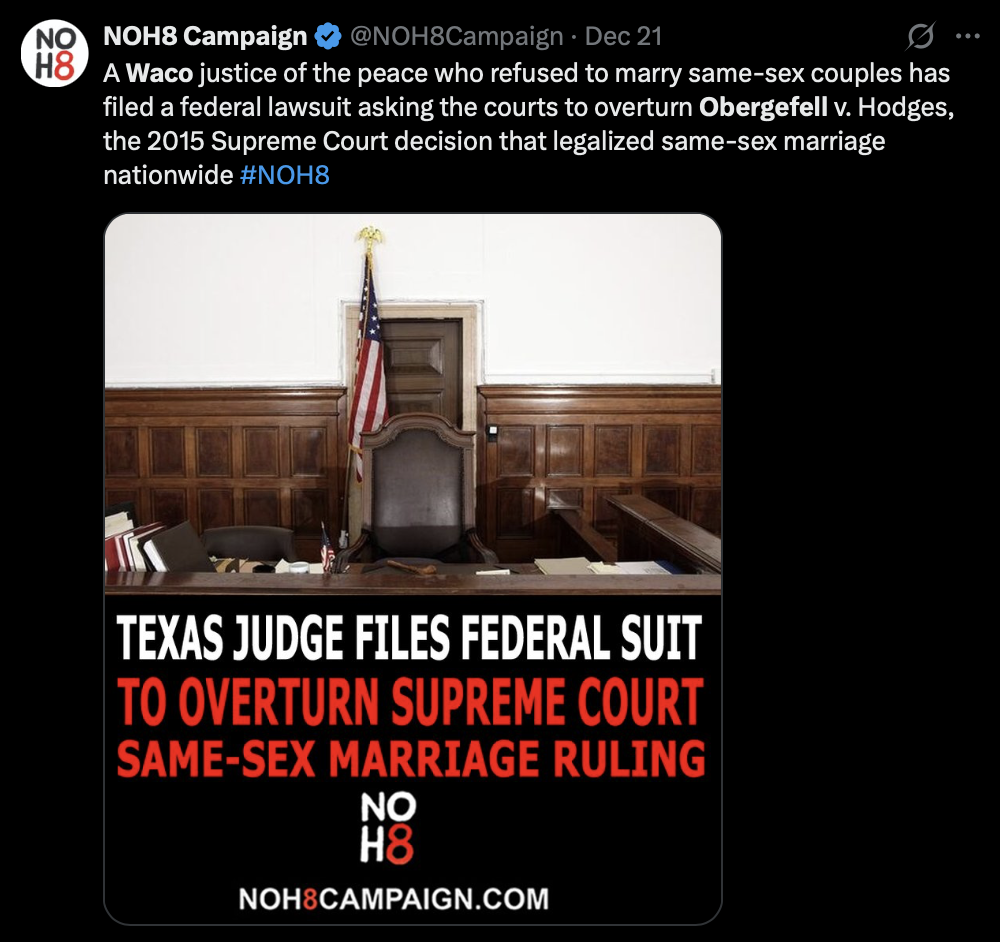Open the Dec 21 timestamp link

pyautogui.click(x=623, y=36)
